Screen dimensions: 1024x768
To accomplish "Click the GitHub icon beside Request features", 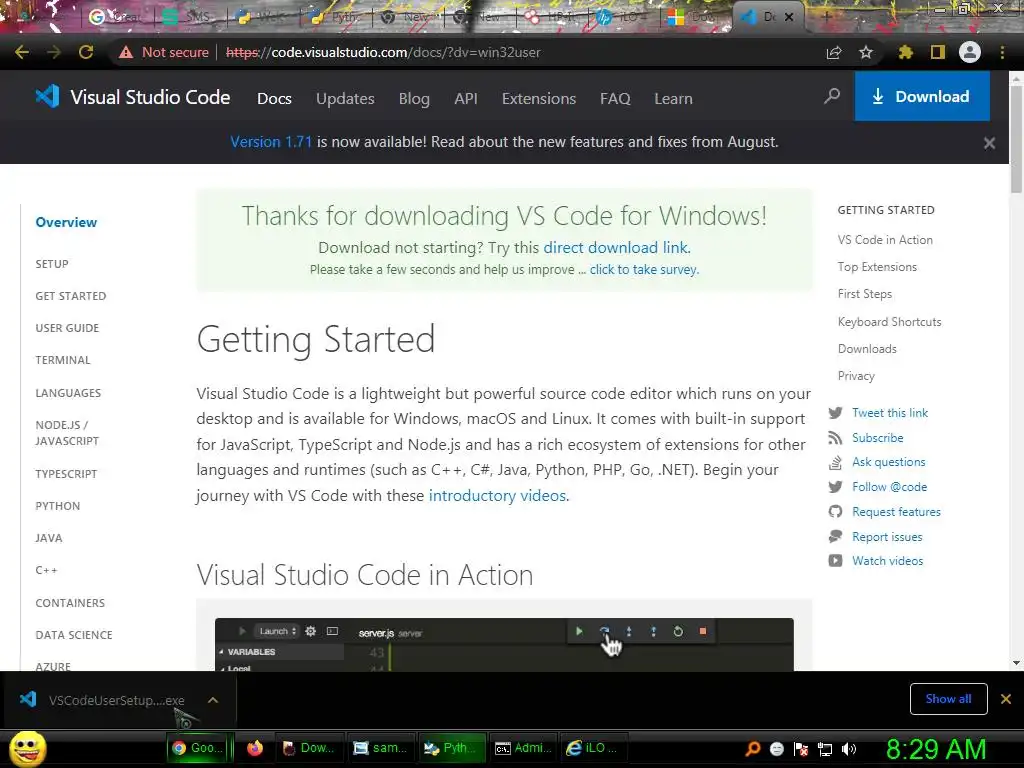I will click(835, 511).
